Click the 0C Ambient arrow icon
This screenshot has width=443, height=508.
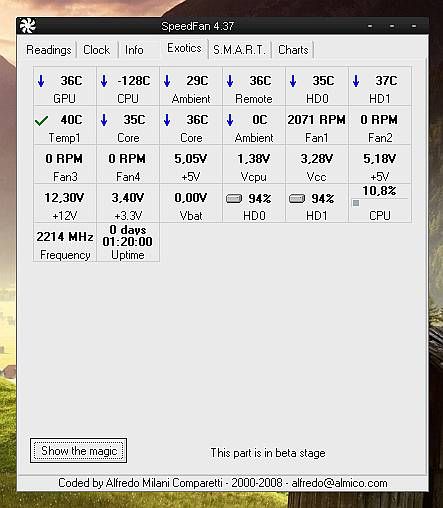coord(230,120)
